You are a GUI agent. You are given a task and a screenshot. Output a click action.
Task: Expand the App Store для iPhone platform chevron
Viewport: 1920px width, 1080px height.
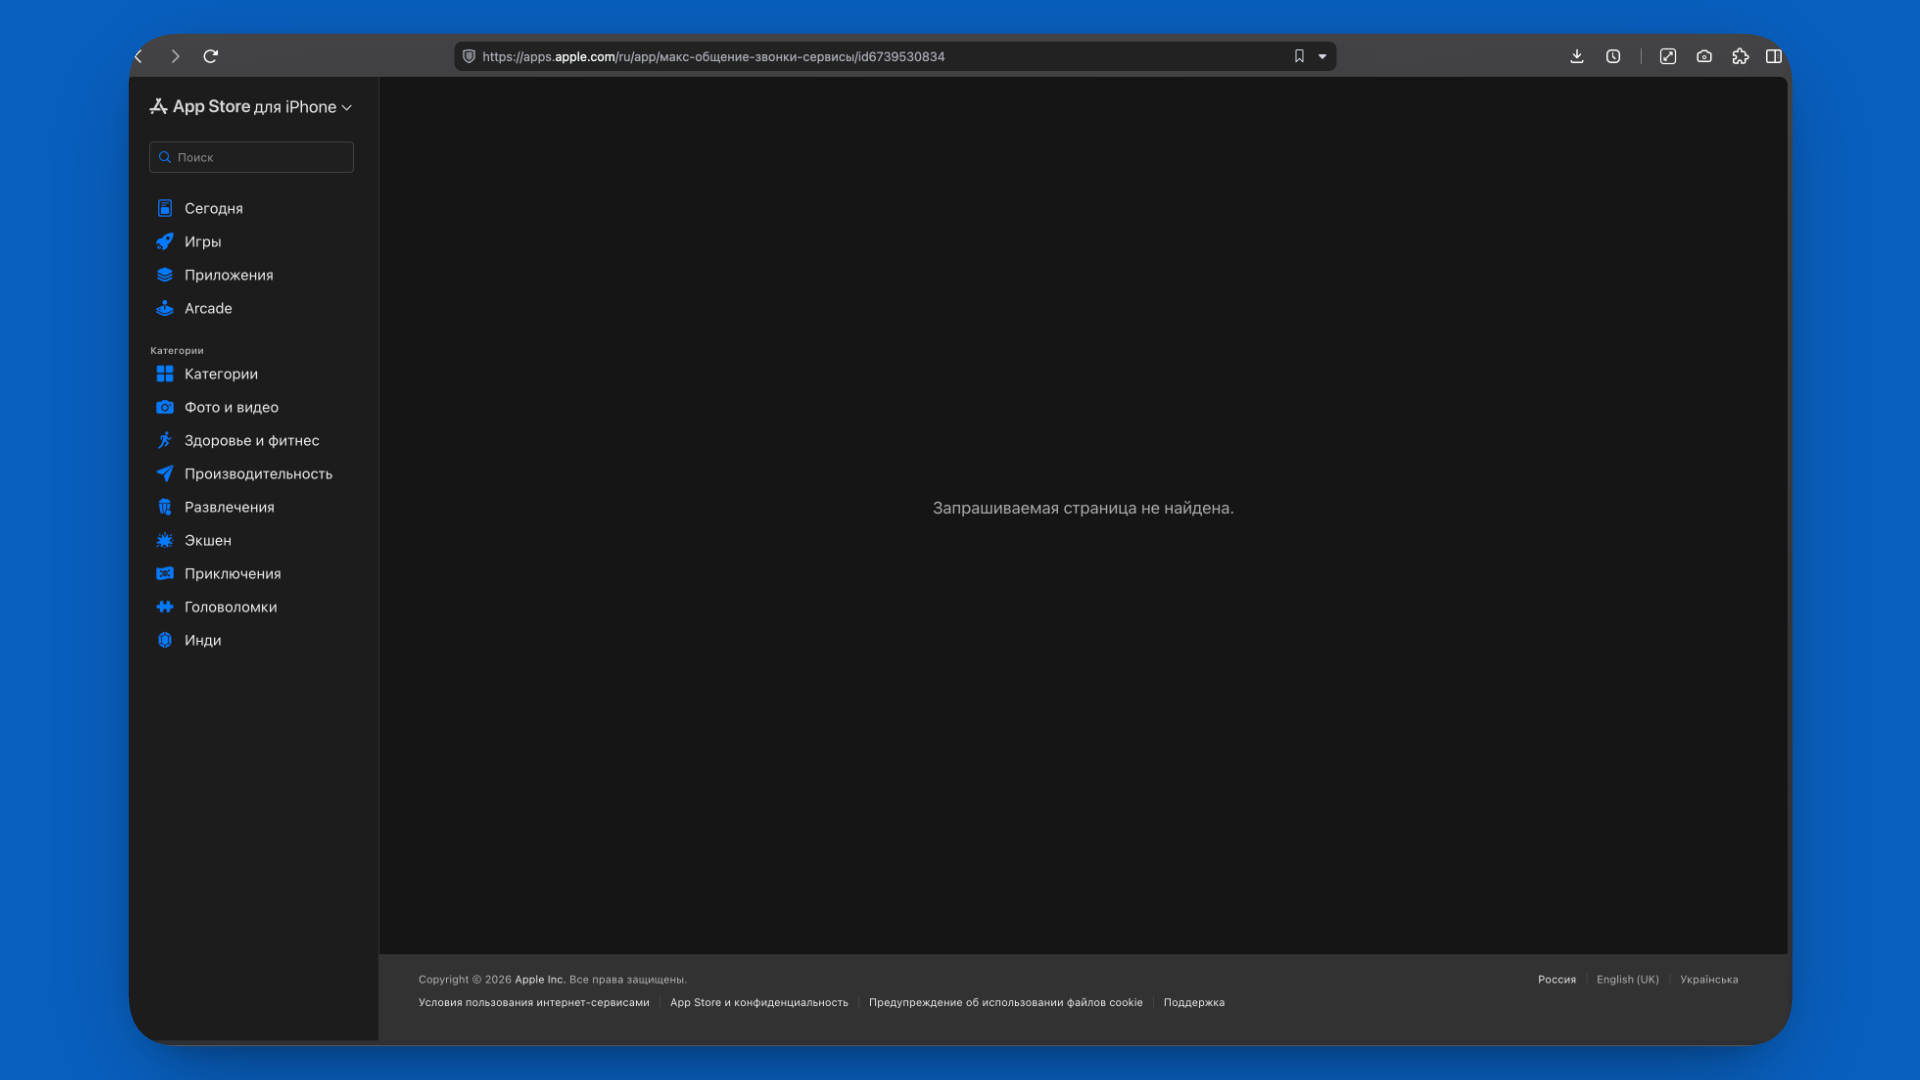(347, 108)
